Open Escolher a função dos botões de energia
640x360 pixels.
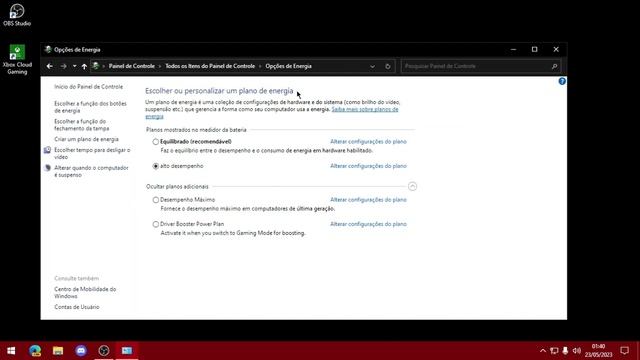[90, 107]
